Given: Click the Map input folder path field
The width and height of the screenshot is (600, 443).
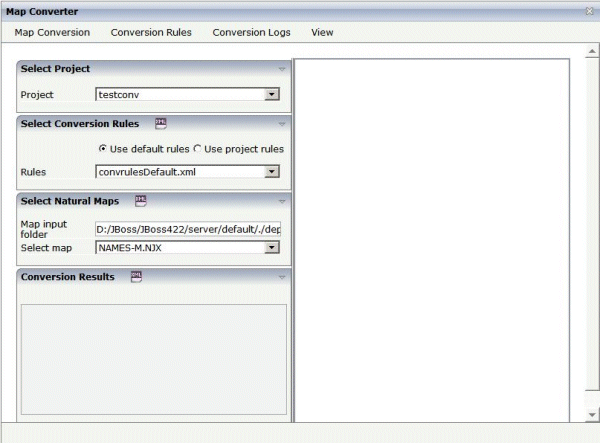Looking at the screenshot, I should point(188,229).
